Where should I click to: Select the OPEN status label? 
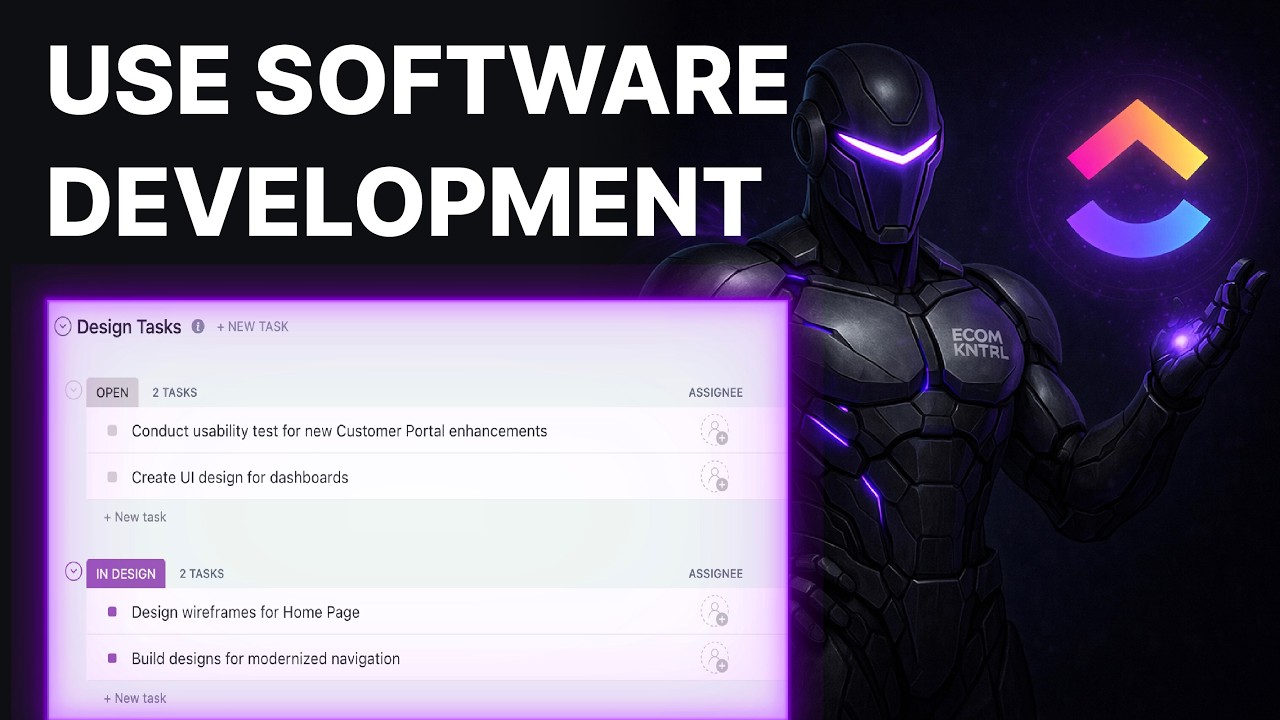(112, 392)
